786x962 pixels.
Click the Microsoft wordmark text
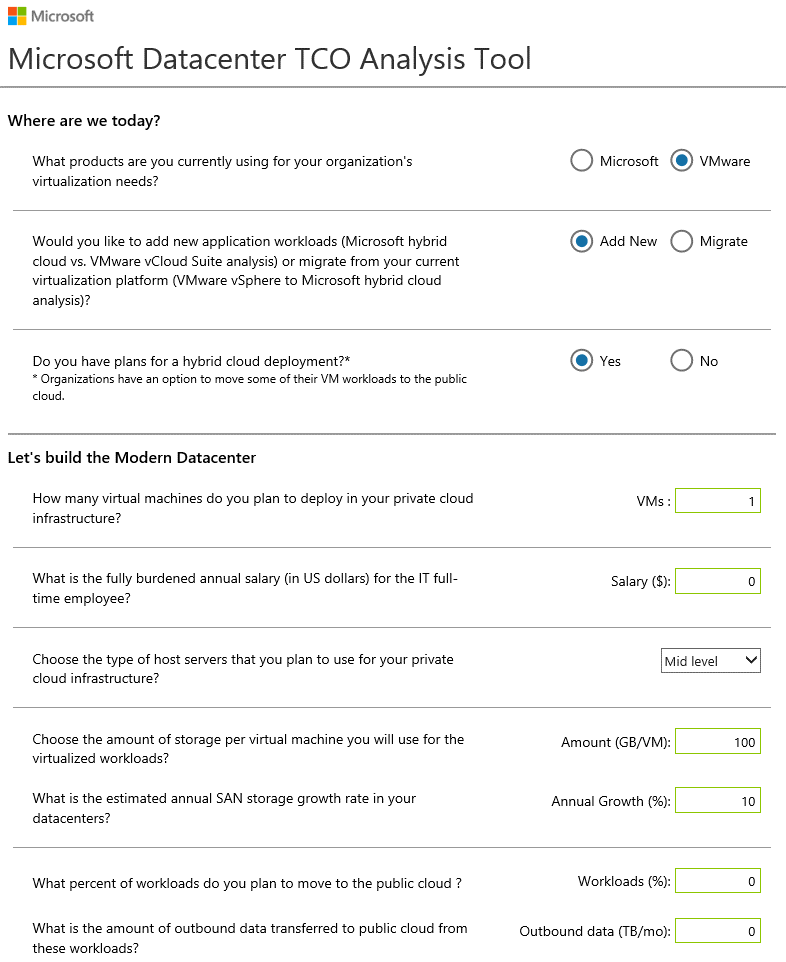coord(63,16)
